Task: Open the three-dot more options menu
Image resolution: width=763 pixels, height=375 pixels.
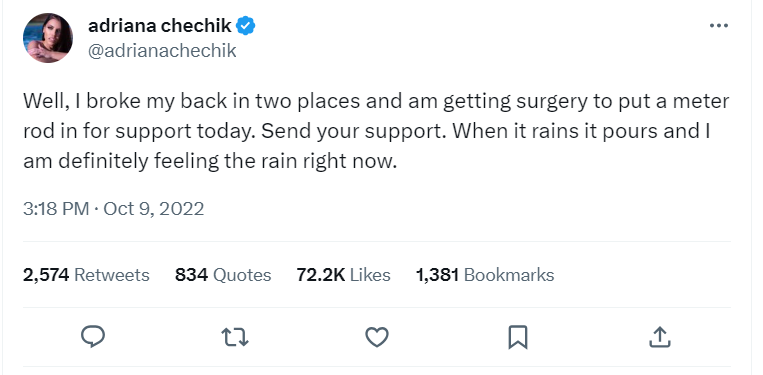Action: (x=719, y=26)
